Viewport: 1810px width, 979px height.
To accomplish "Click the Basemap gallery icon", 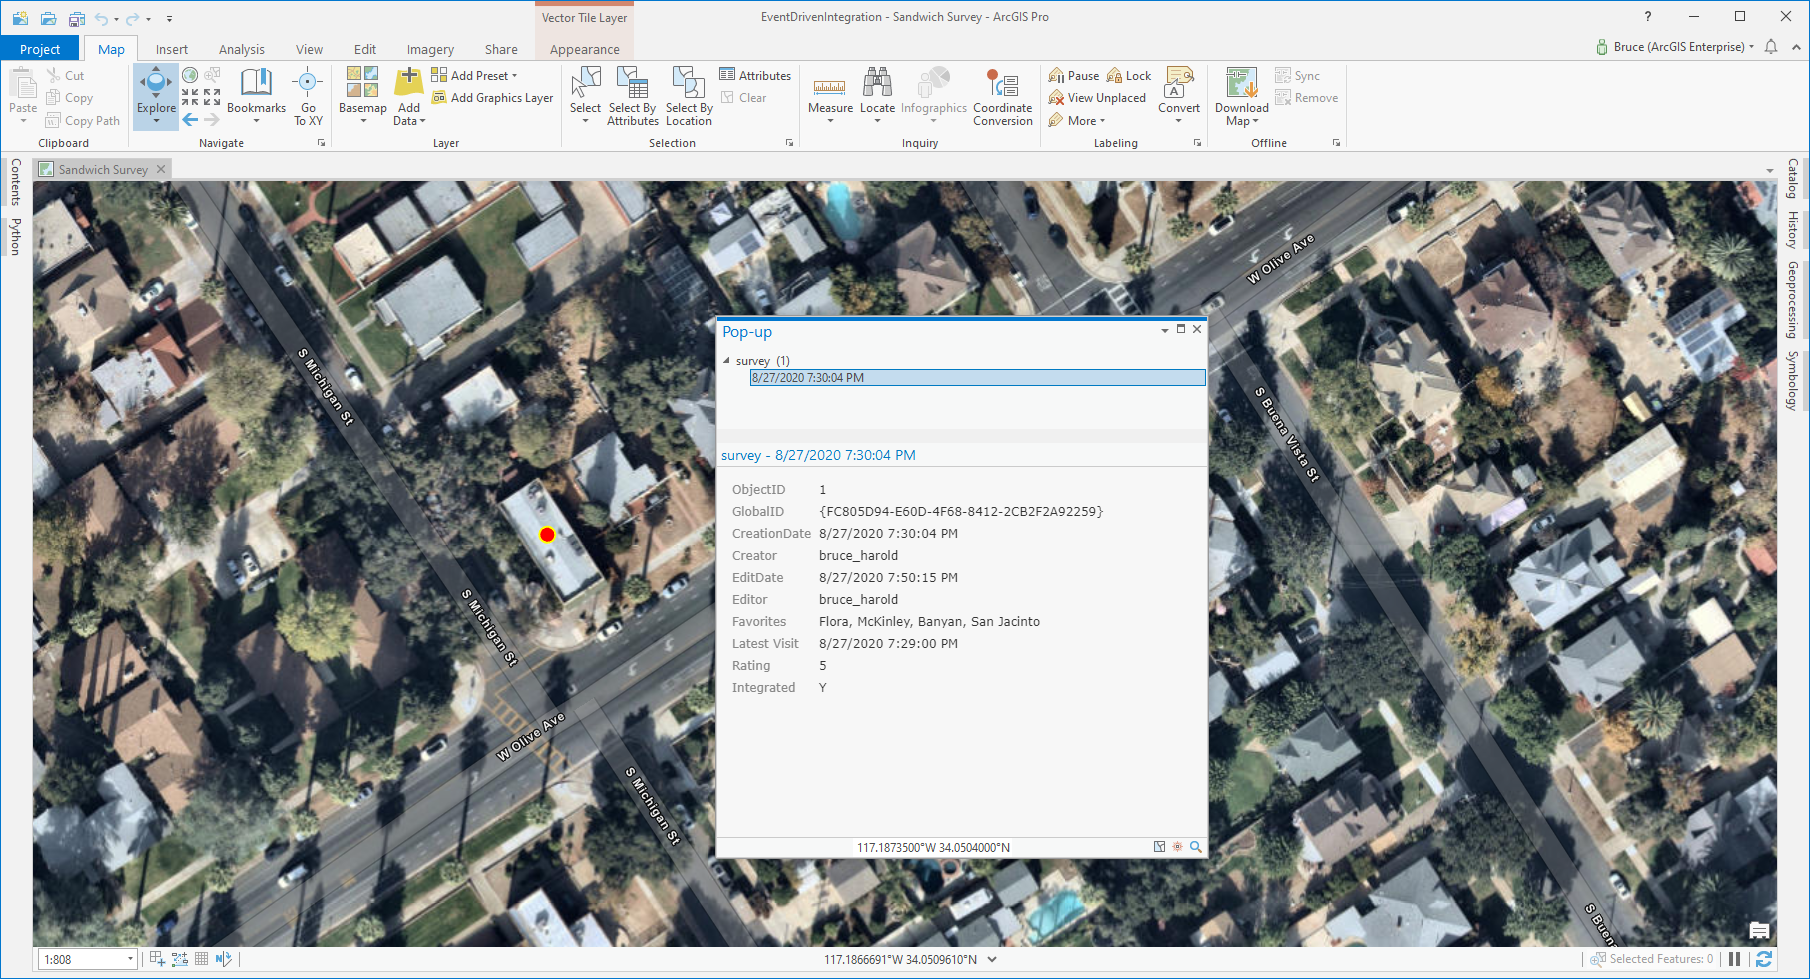I will click(x=362, y=82).
